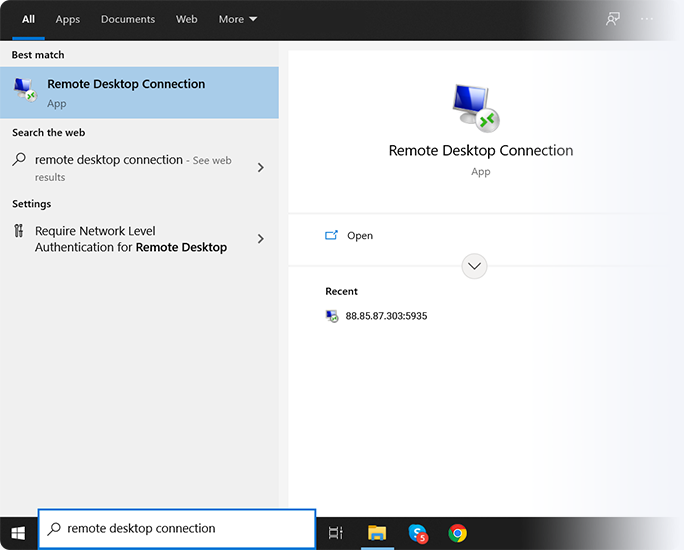This screenshot has height=550, width=684.
Task: Switch to the Documents tab
Action: click(128, 19)
